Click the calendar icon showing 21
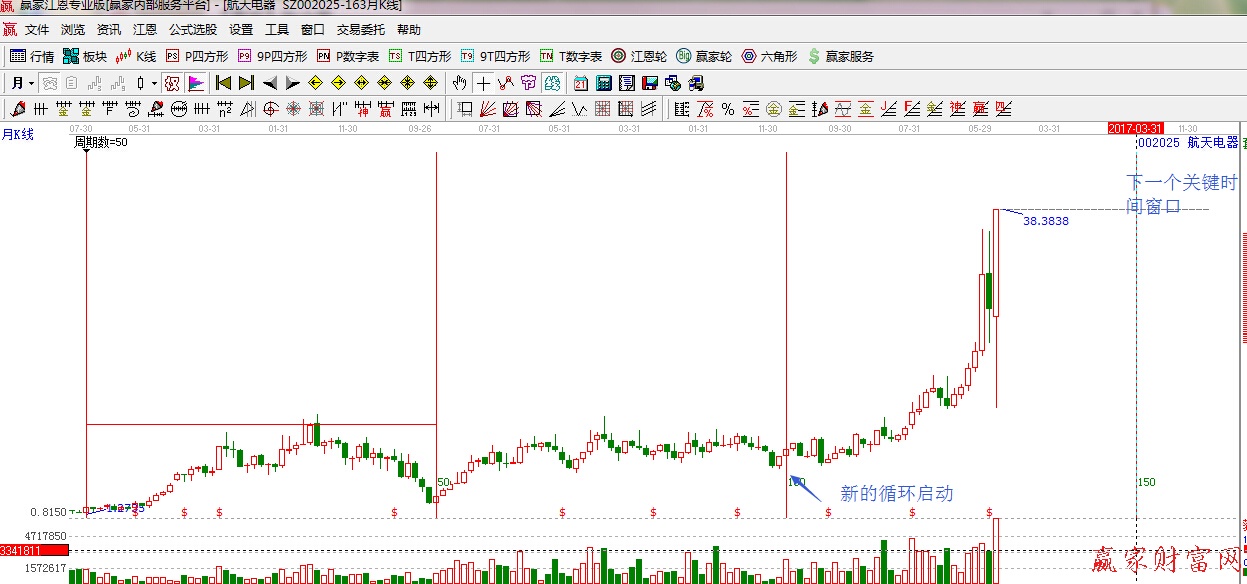1247x584 pixels. [x=581, y=83]
